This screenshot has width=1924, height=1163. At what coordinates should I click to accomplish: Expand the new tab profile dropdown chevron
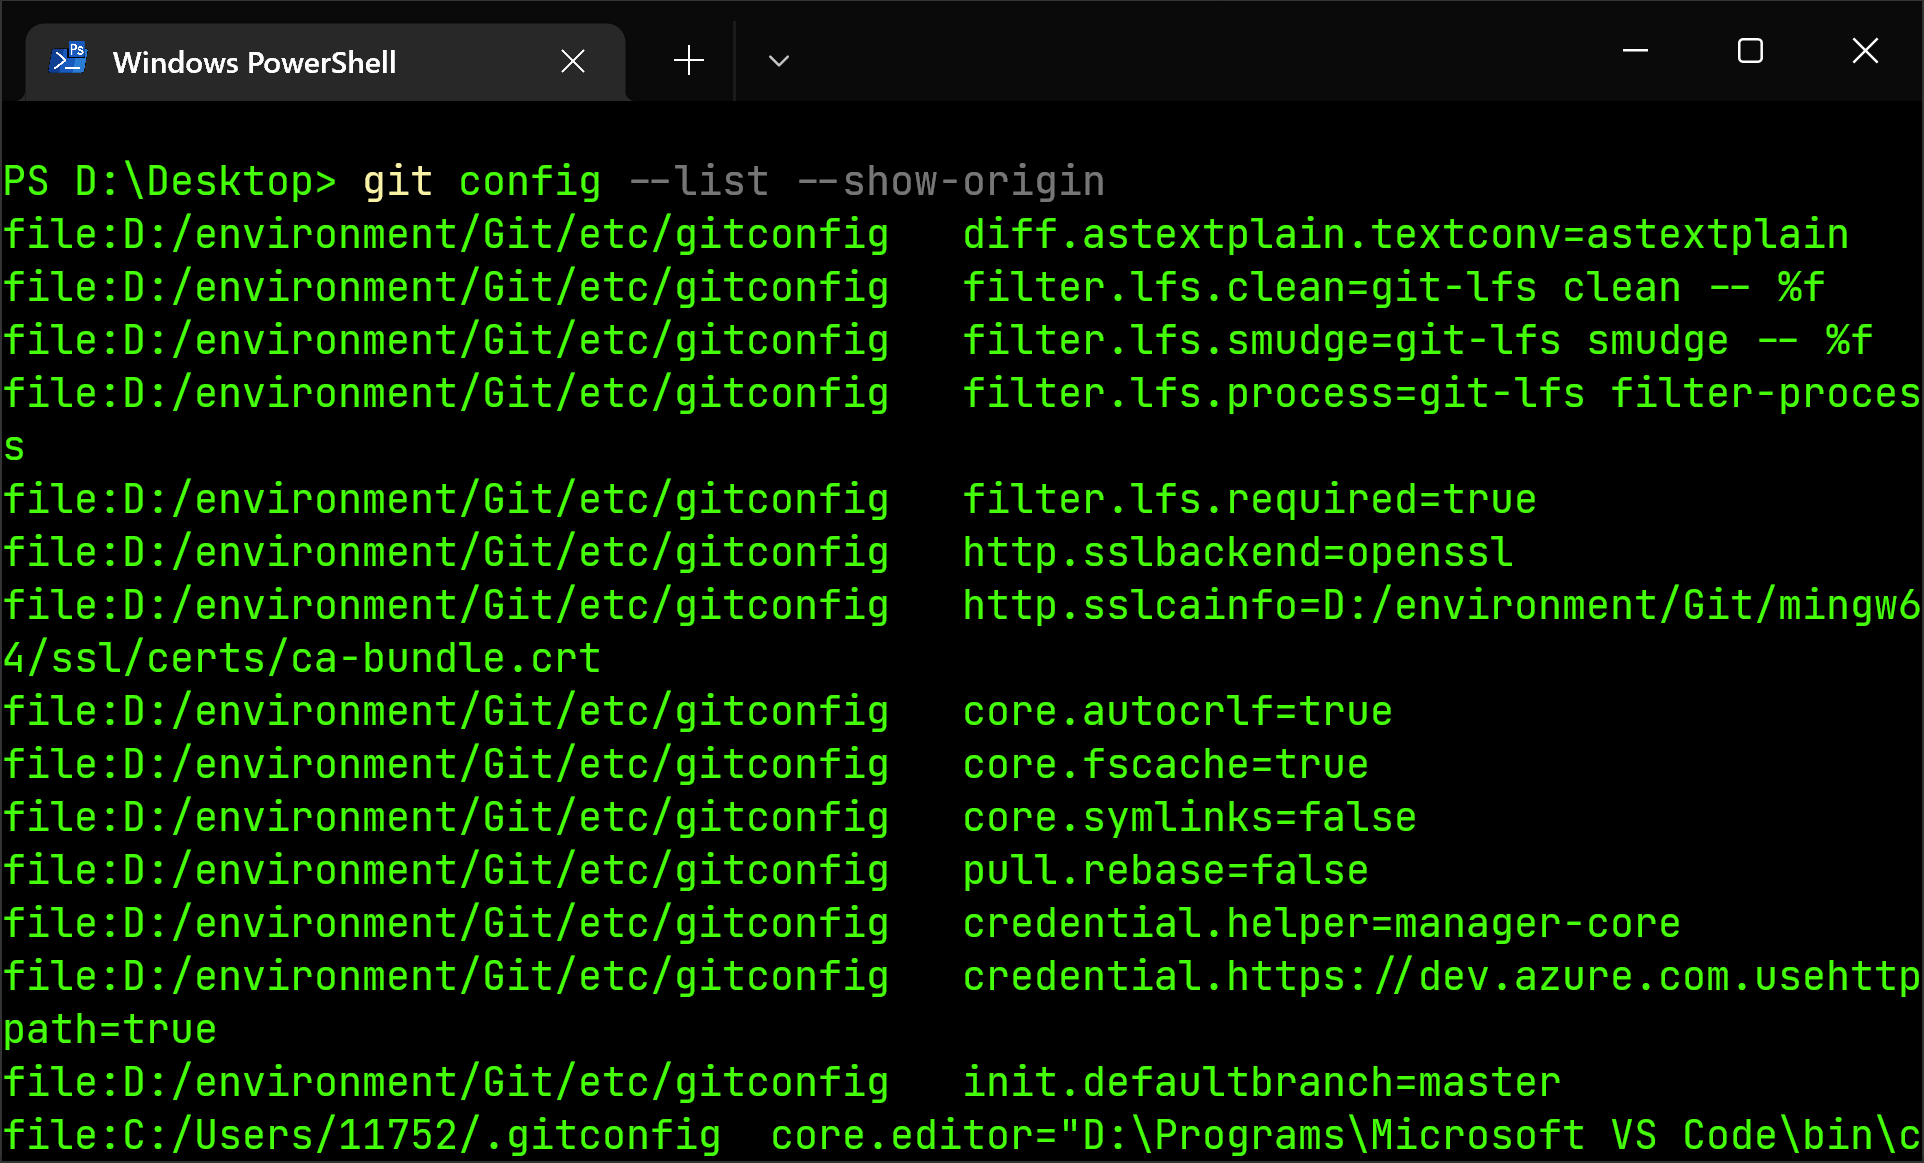[779, 61]
